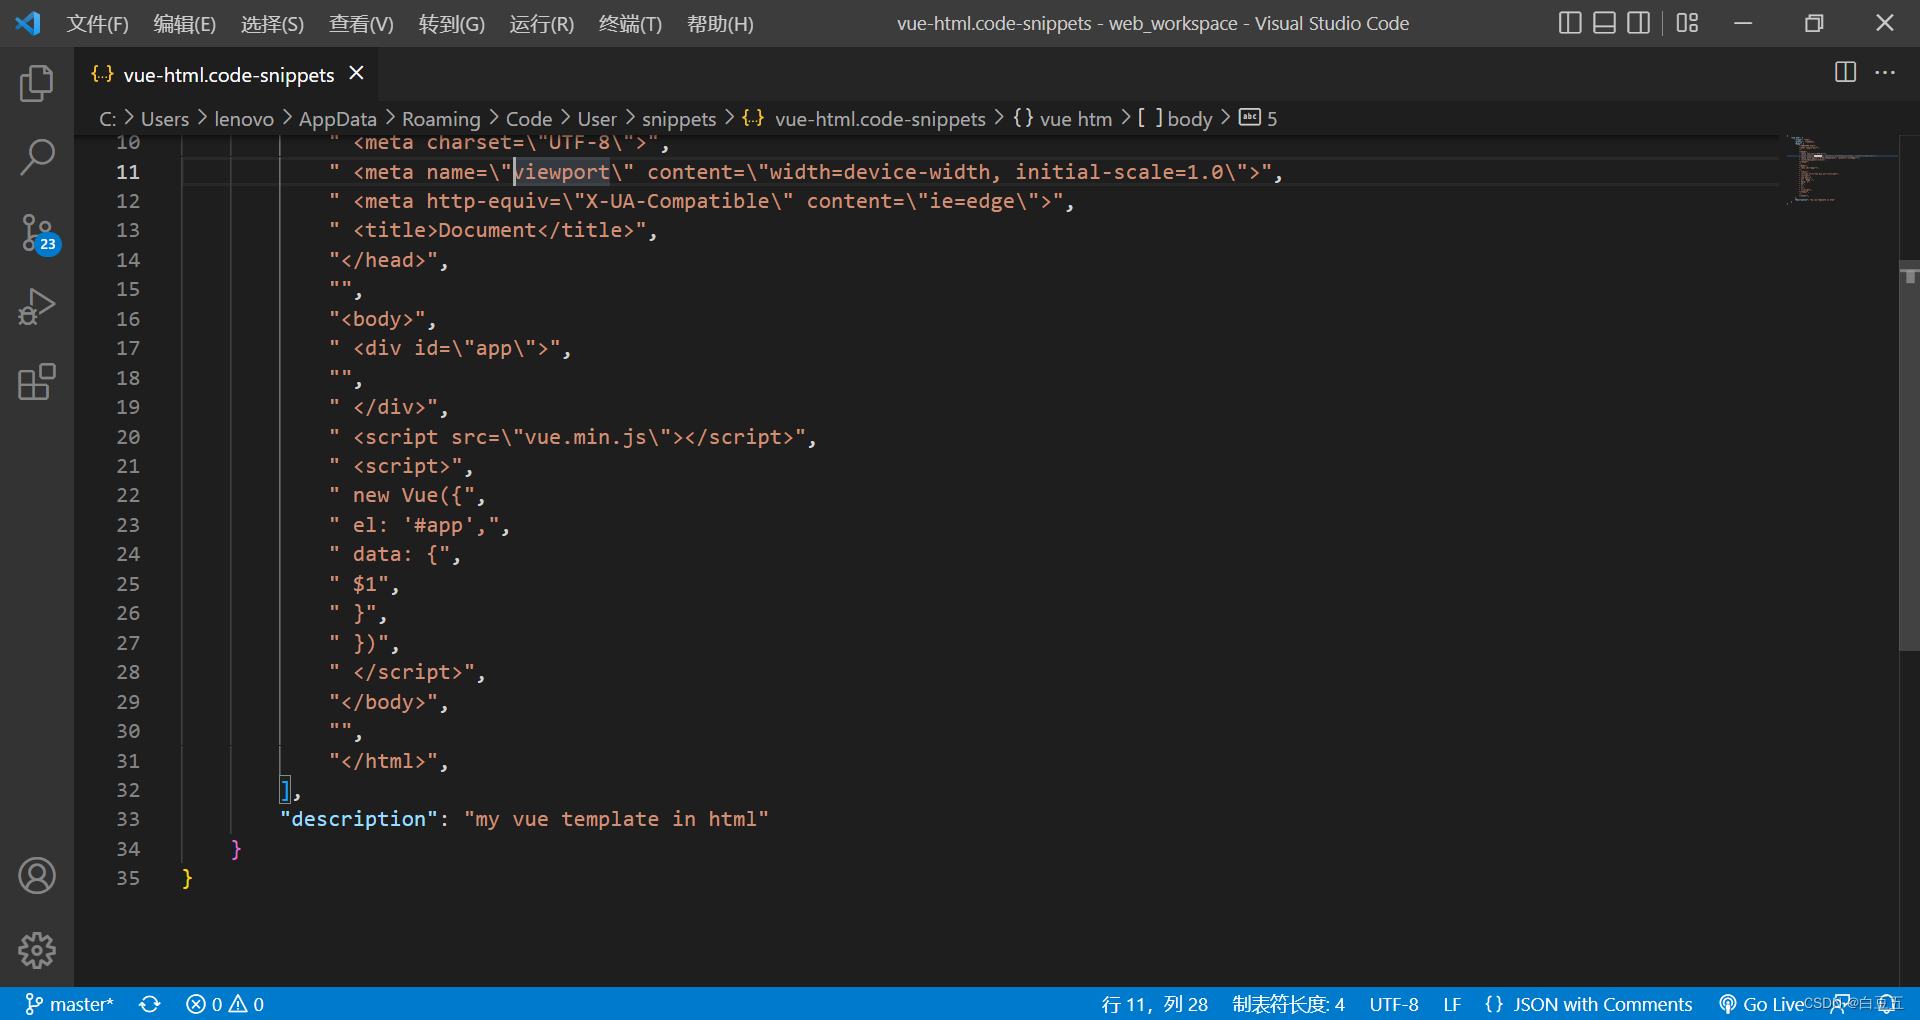Expand the body array breadcrumb symbol
The width and height of the screenshot is (1920, 1020).
tap(1175, 119)
